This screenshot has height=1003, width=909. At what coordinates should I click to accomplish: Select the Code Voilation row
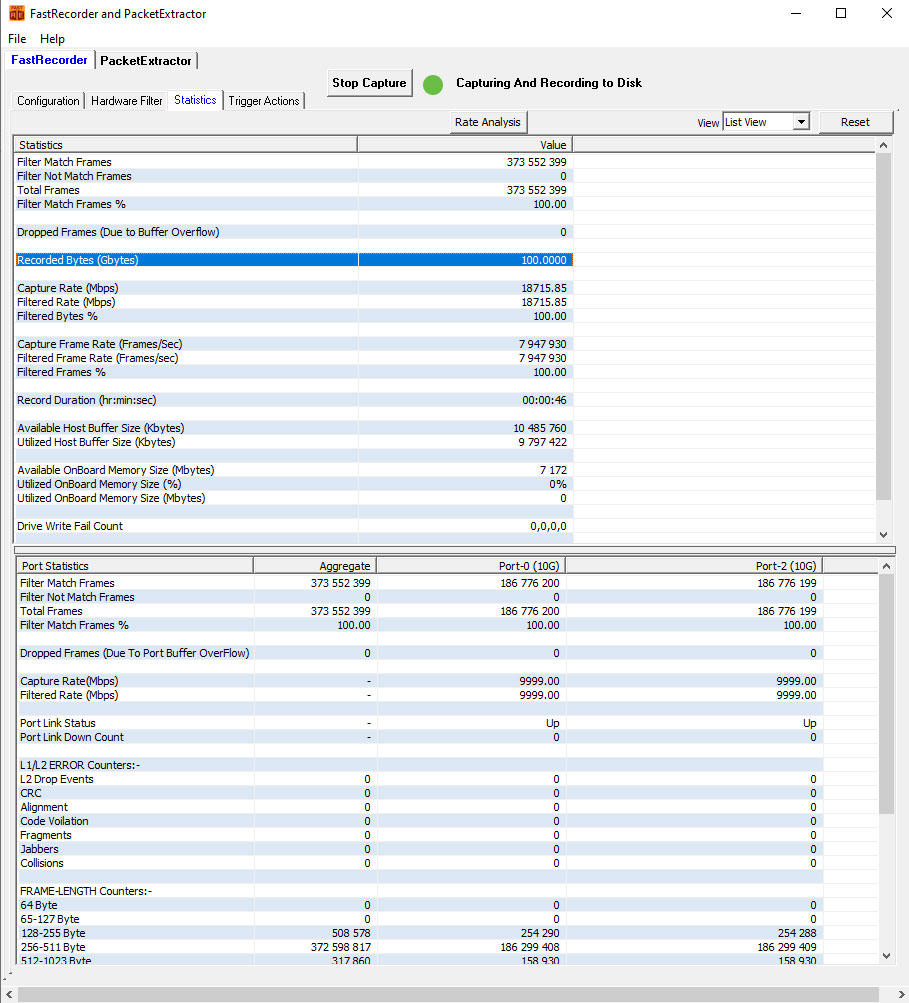(x=420, y=821)
